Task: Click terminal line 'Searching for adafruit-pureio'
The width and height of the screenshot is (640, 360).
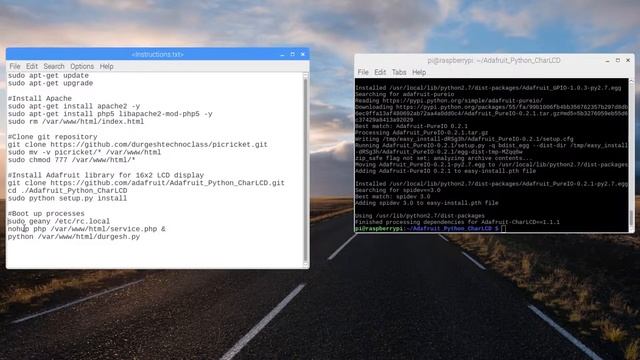Action: tap(404, 94)
